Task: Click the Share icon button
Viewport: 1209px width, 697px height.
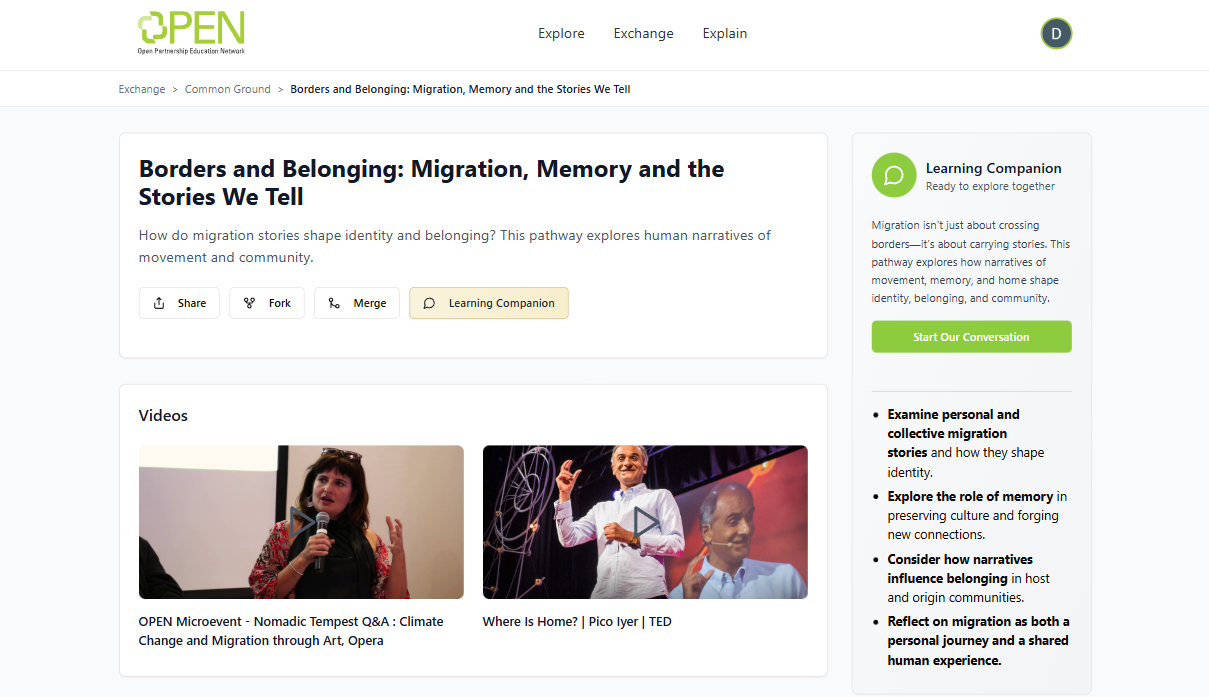Action: pyautogui.click(x=179, y=303)
